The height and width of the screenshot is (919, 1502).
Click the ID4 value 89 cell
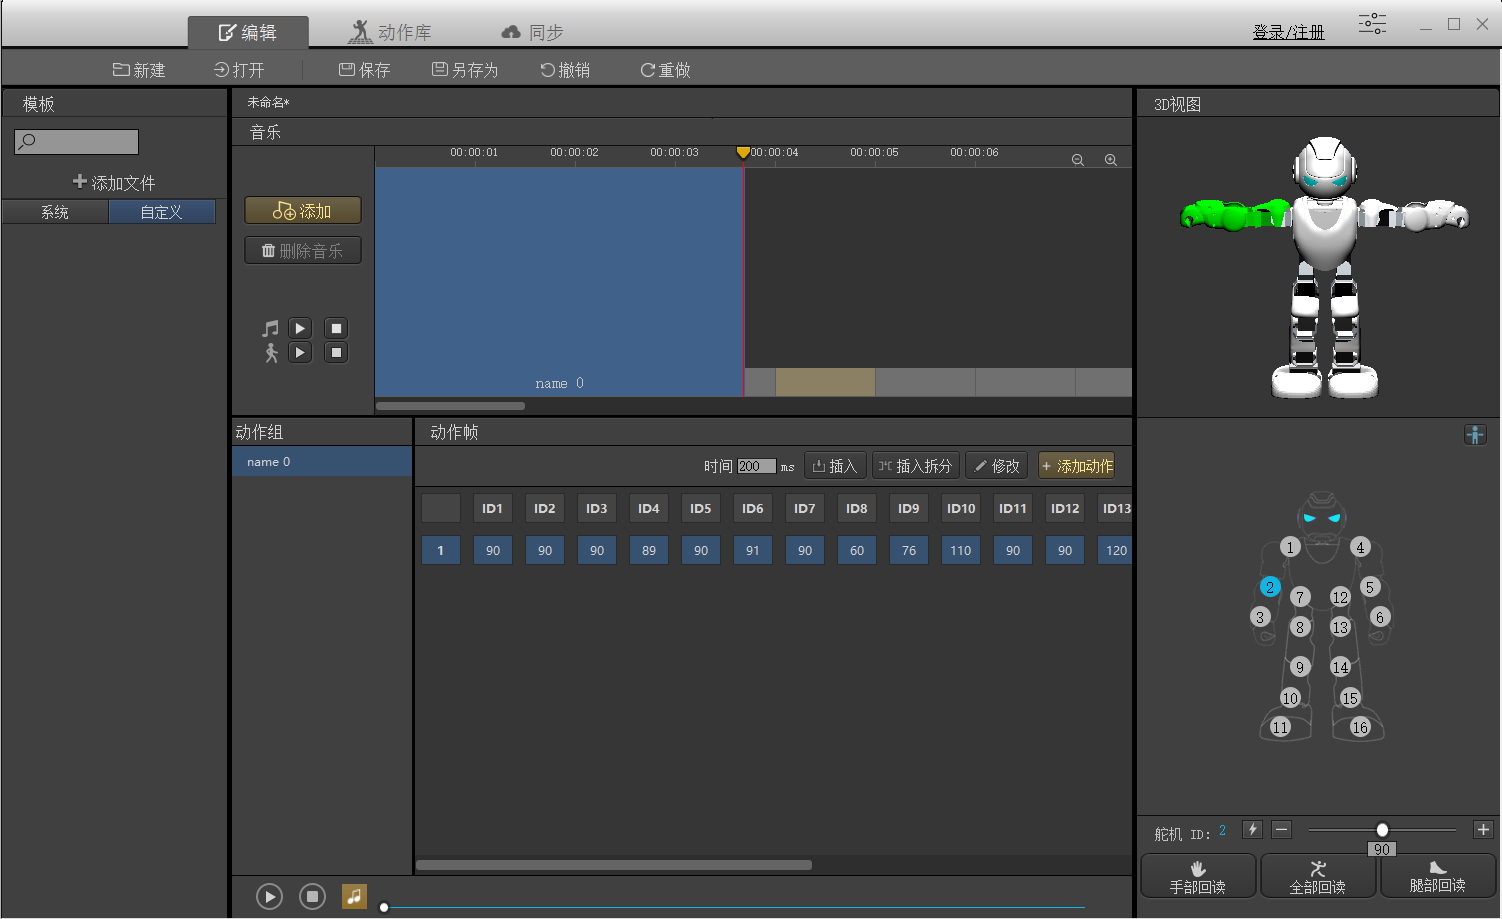(649, 550)
